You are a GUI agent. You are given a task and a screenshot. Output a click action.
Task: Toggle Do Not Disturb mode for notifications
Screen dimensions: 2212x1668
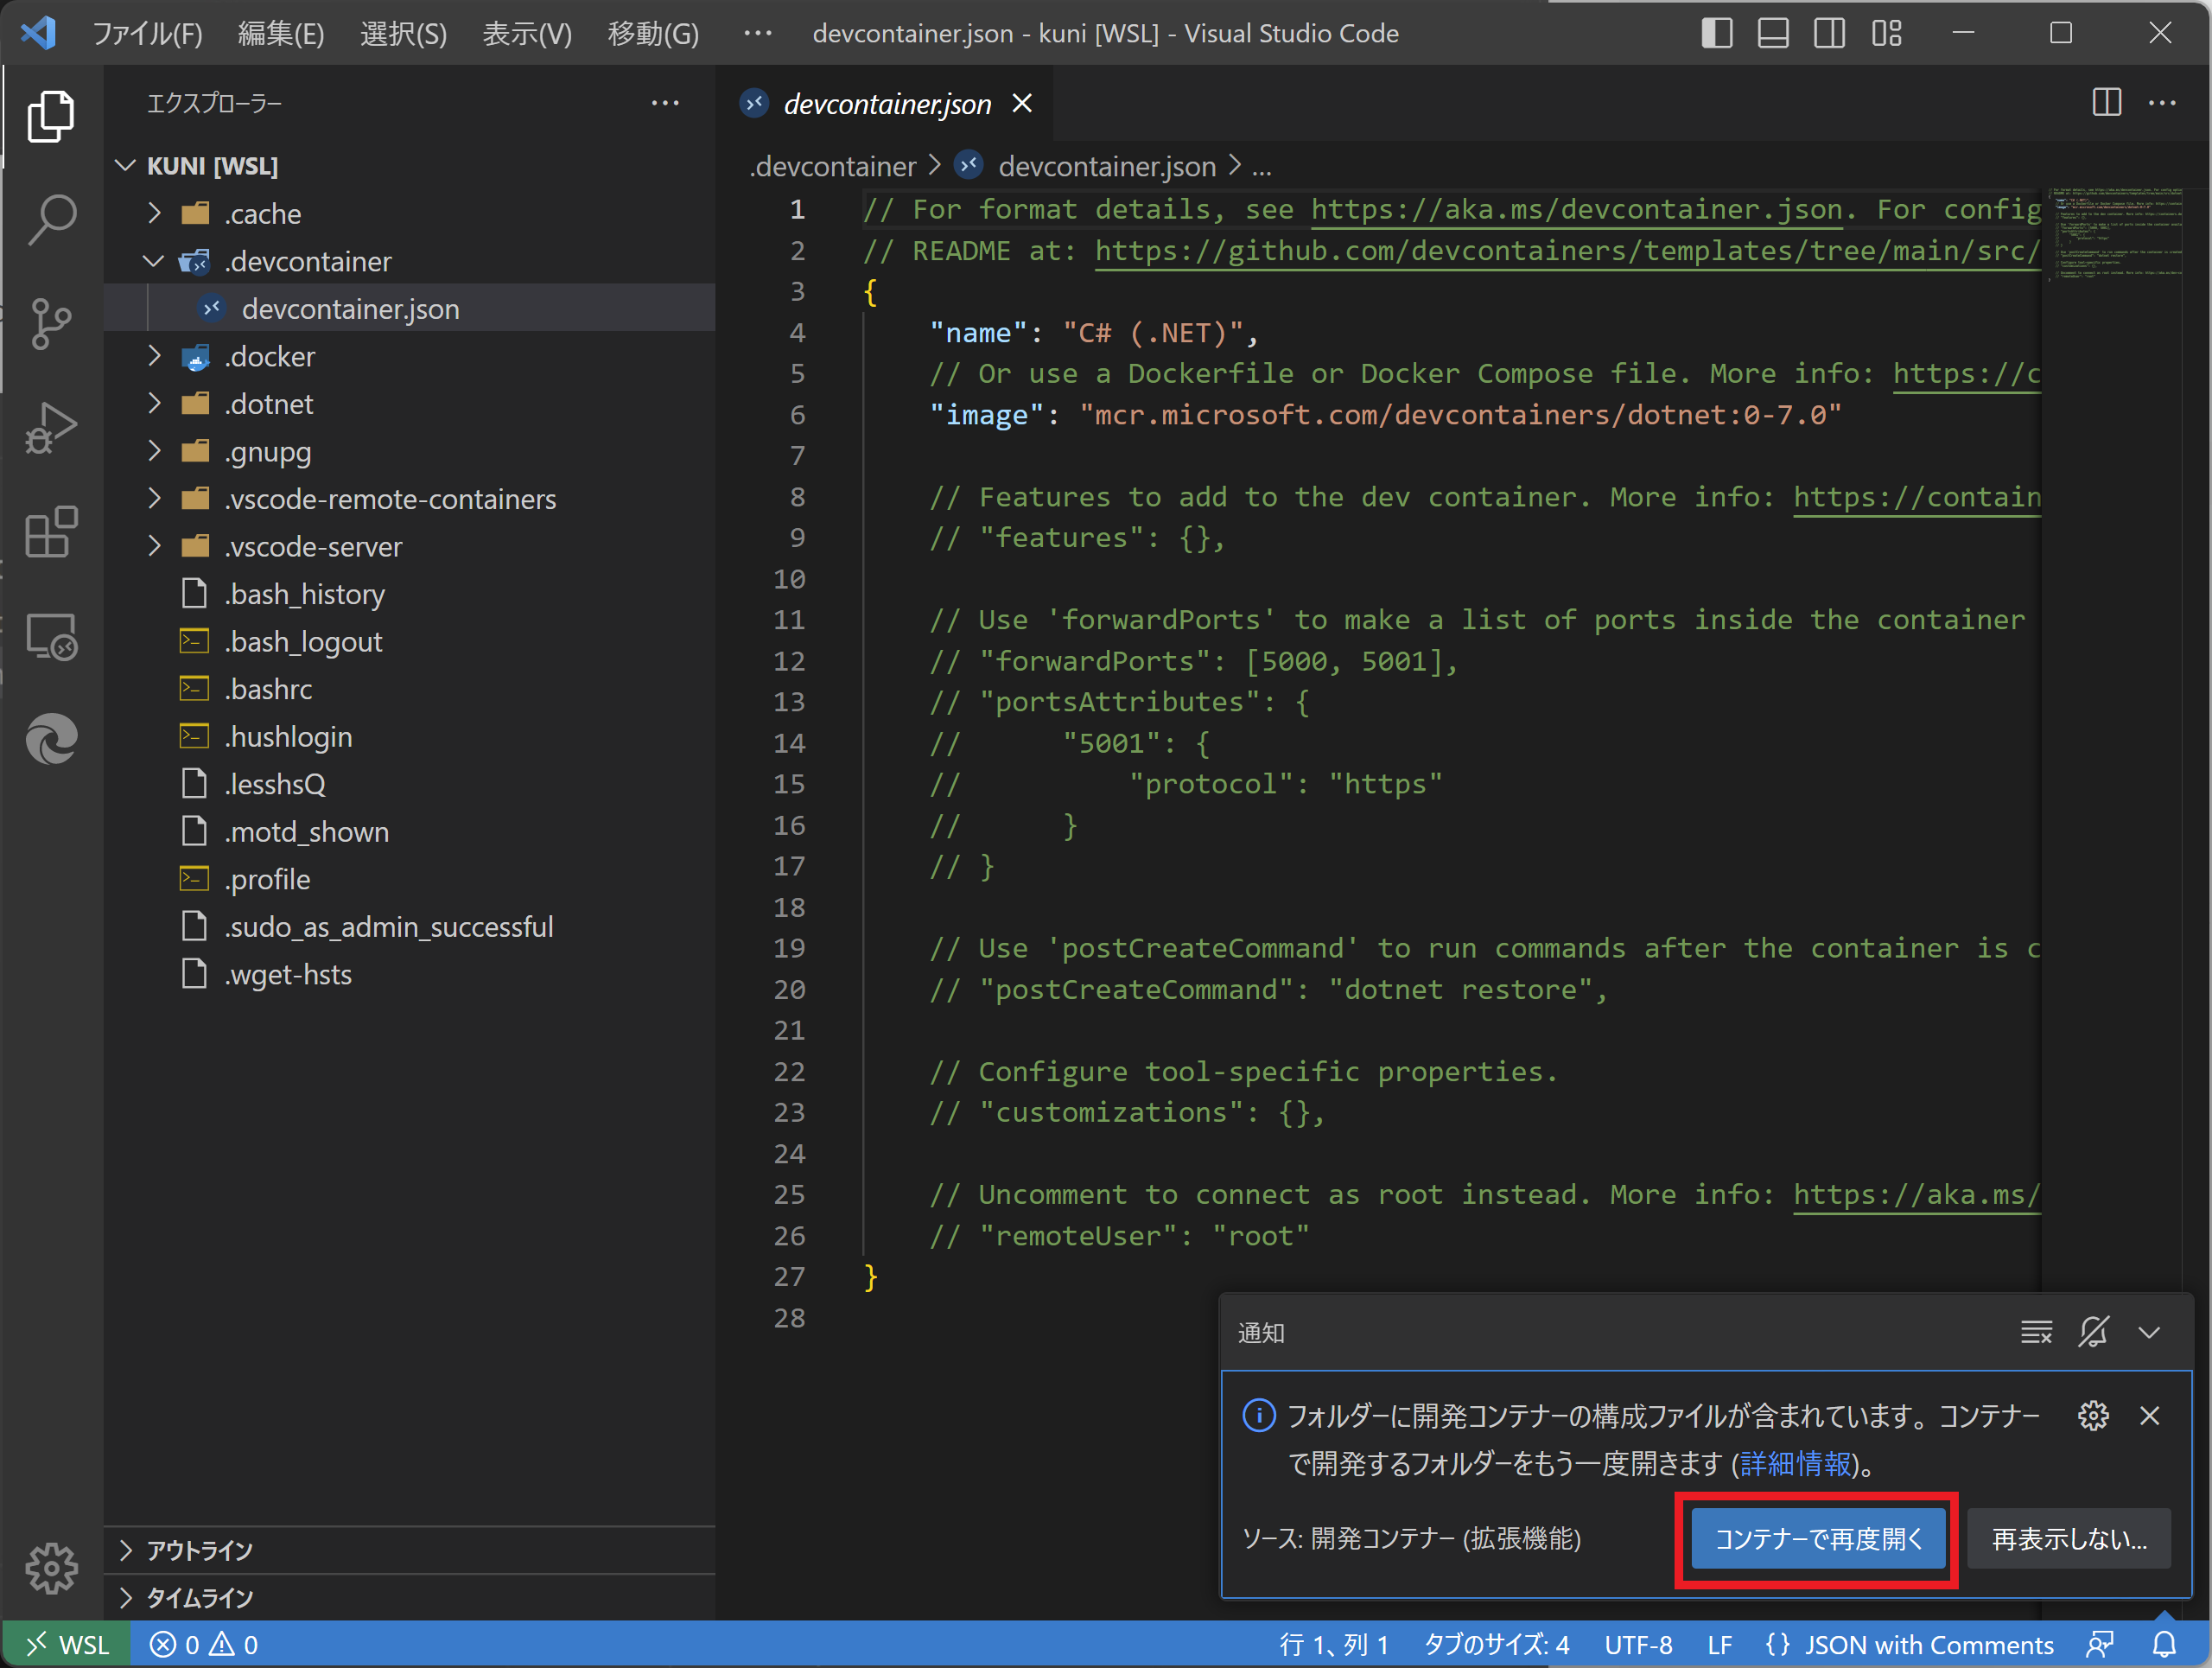click(2093, 1332)
